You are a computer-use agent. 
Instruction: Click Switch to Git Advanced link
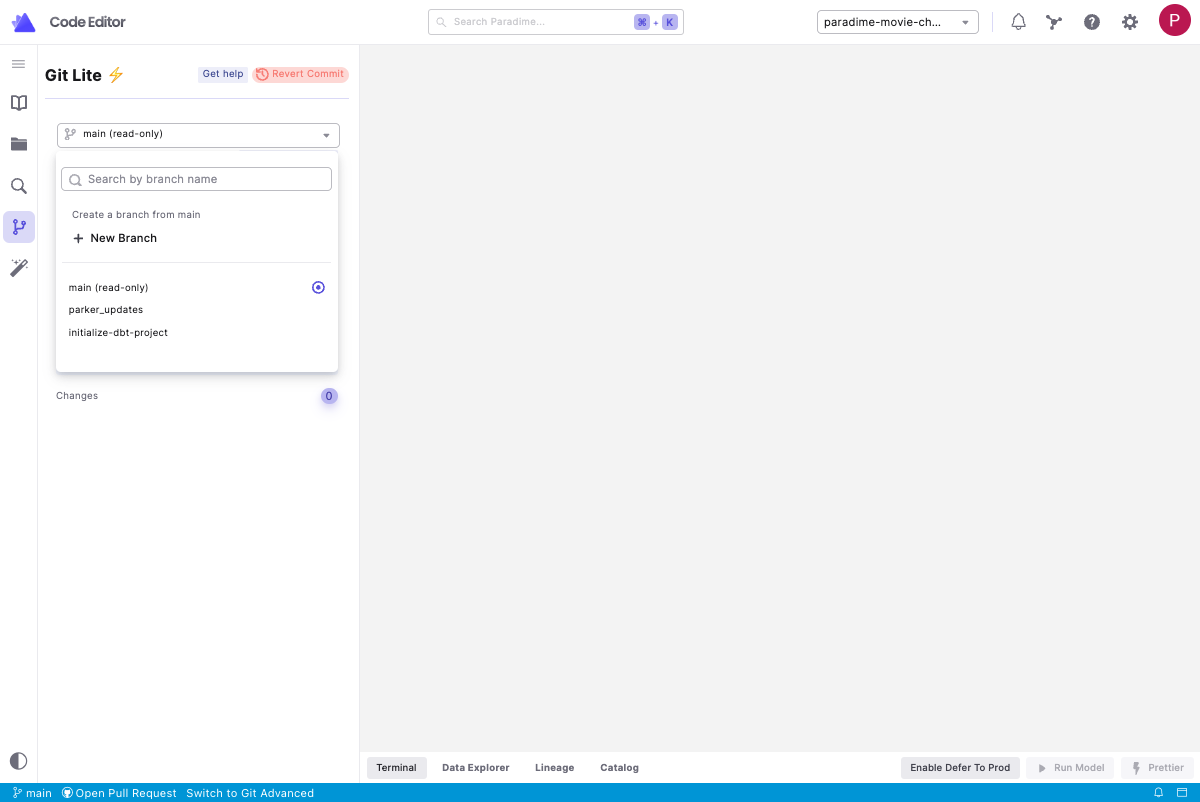pyautogui.click(x=250, y=793)
